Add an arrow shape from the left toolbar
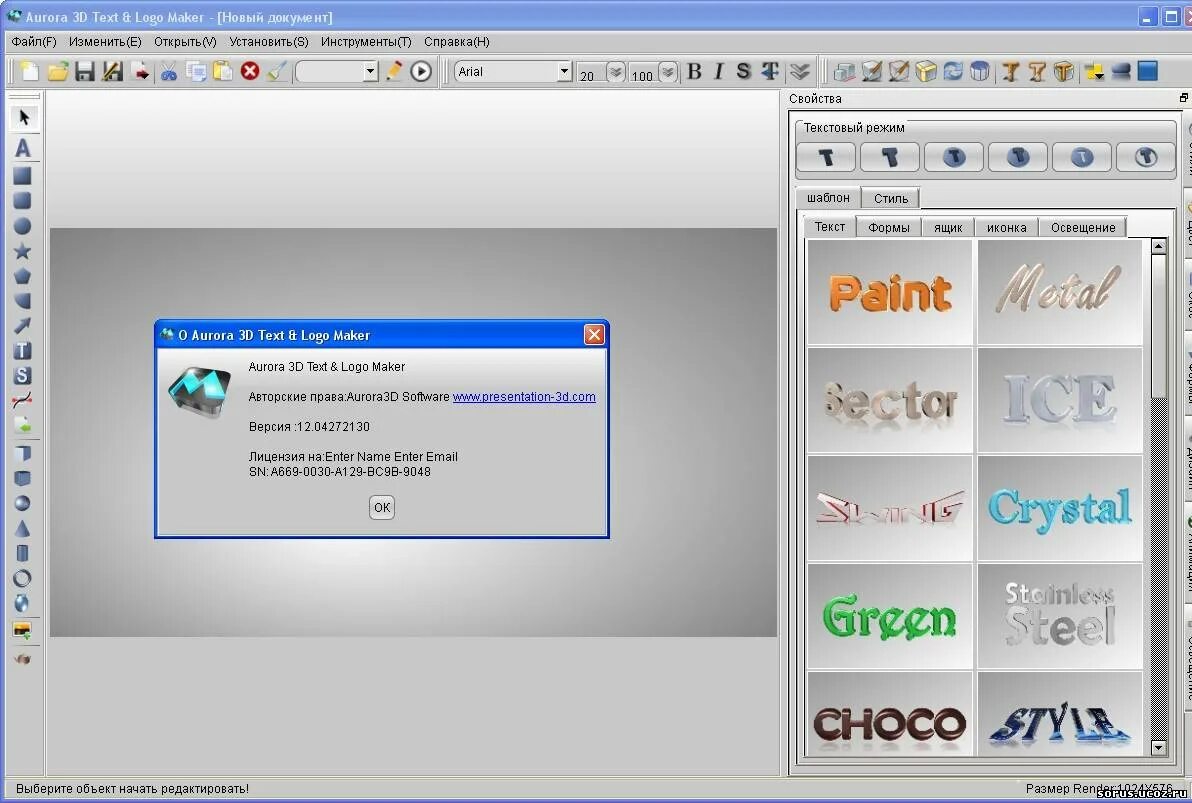The width and height of the screenshot is (1192, 803). (x=23, y=325)
